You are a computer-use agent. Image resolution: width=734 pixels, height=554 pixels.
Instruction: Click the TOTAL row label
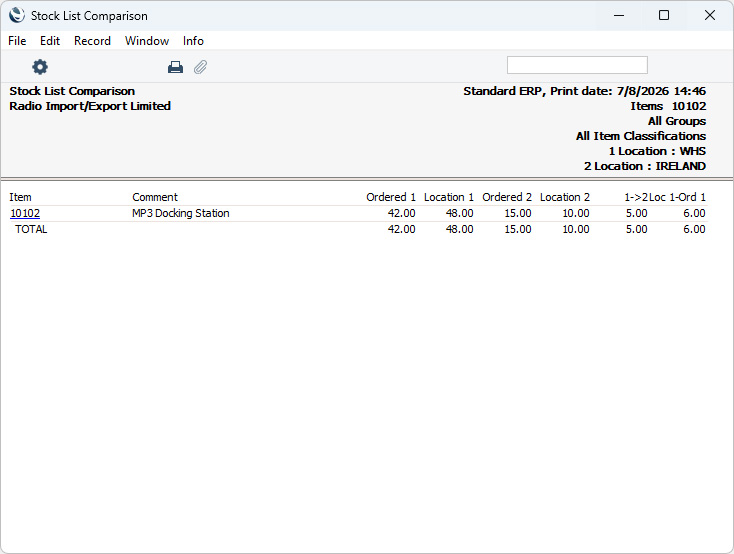31,229
